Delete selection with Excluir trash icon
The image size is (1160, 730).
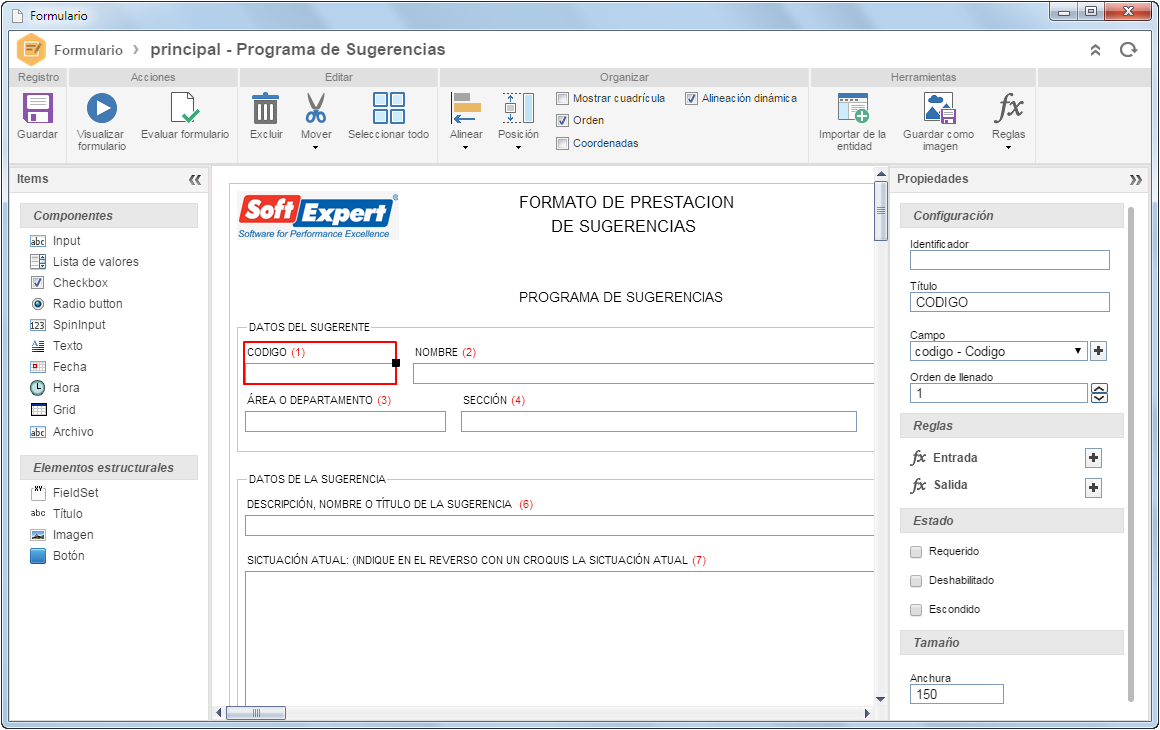266,108
